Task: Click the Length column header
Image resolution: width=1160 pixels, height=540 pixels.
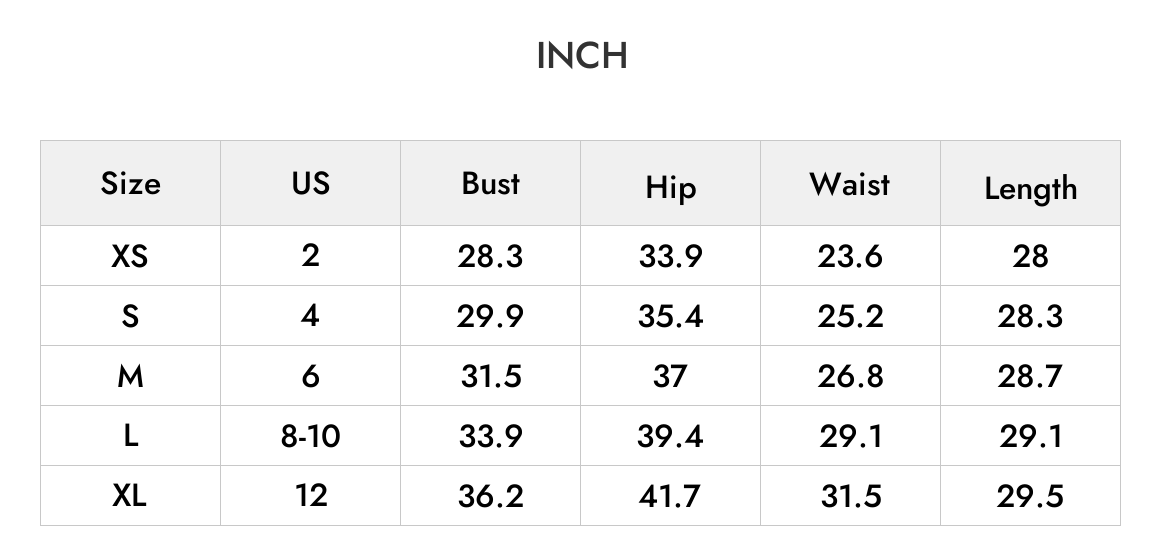Action: click(1031, 189)
